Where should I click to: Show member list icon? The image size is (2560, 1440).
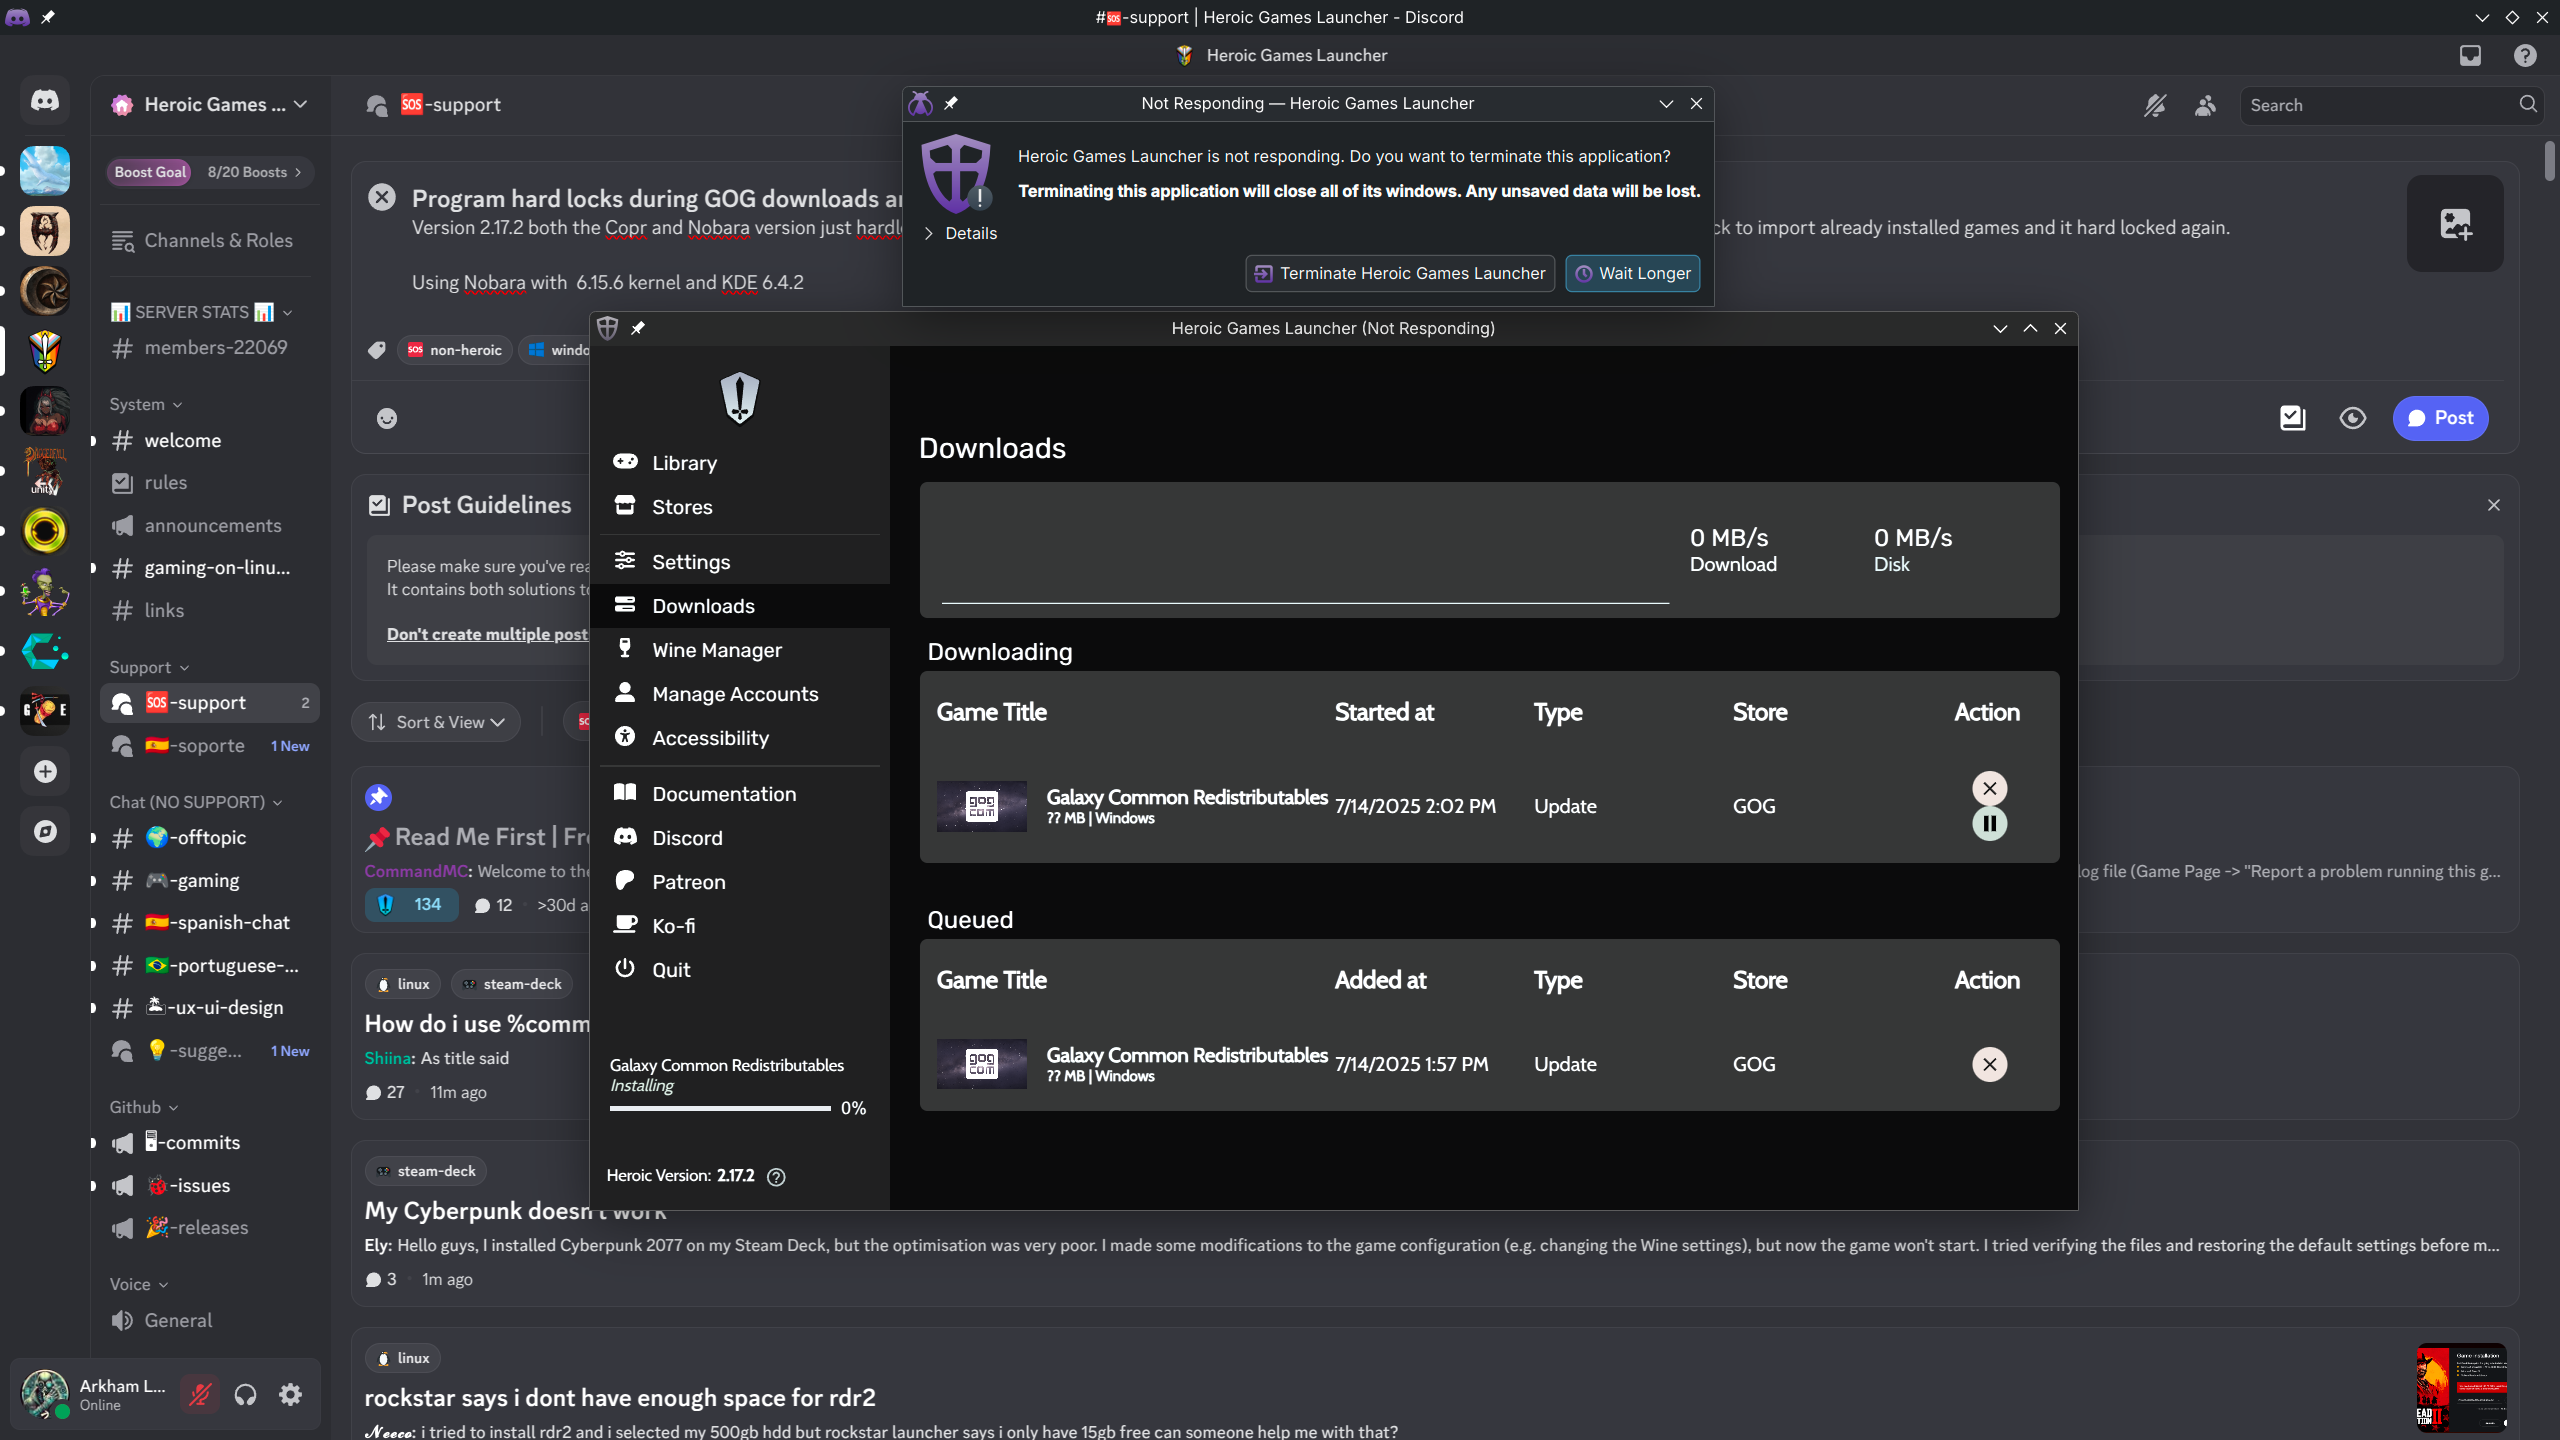pyautogui.click(x=2205, y=105)
